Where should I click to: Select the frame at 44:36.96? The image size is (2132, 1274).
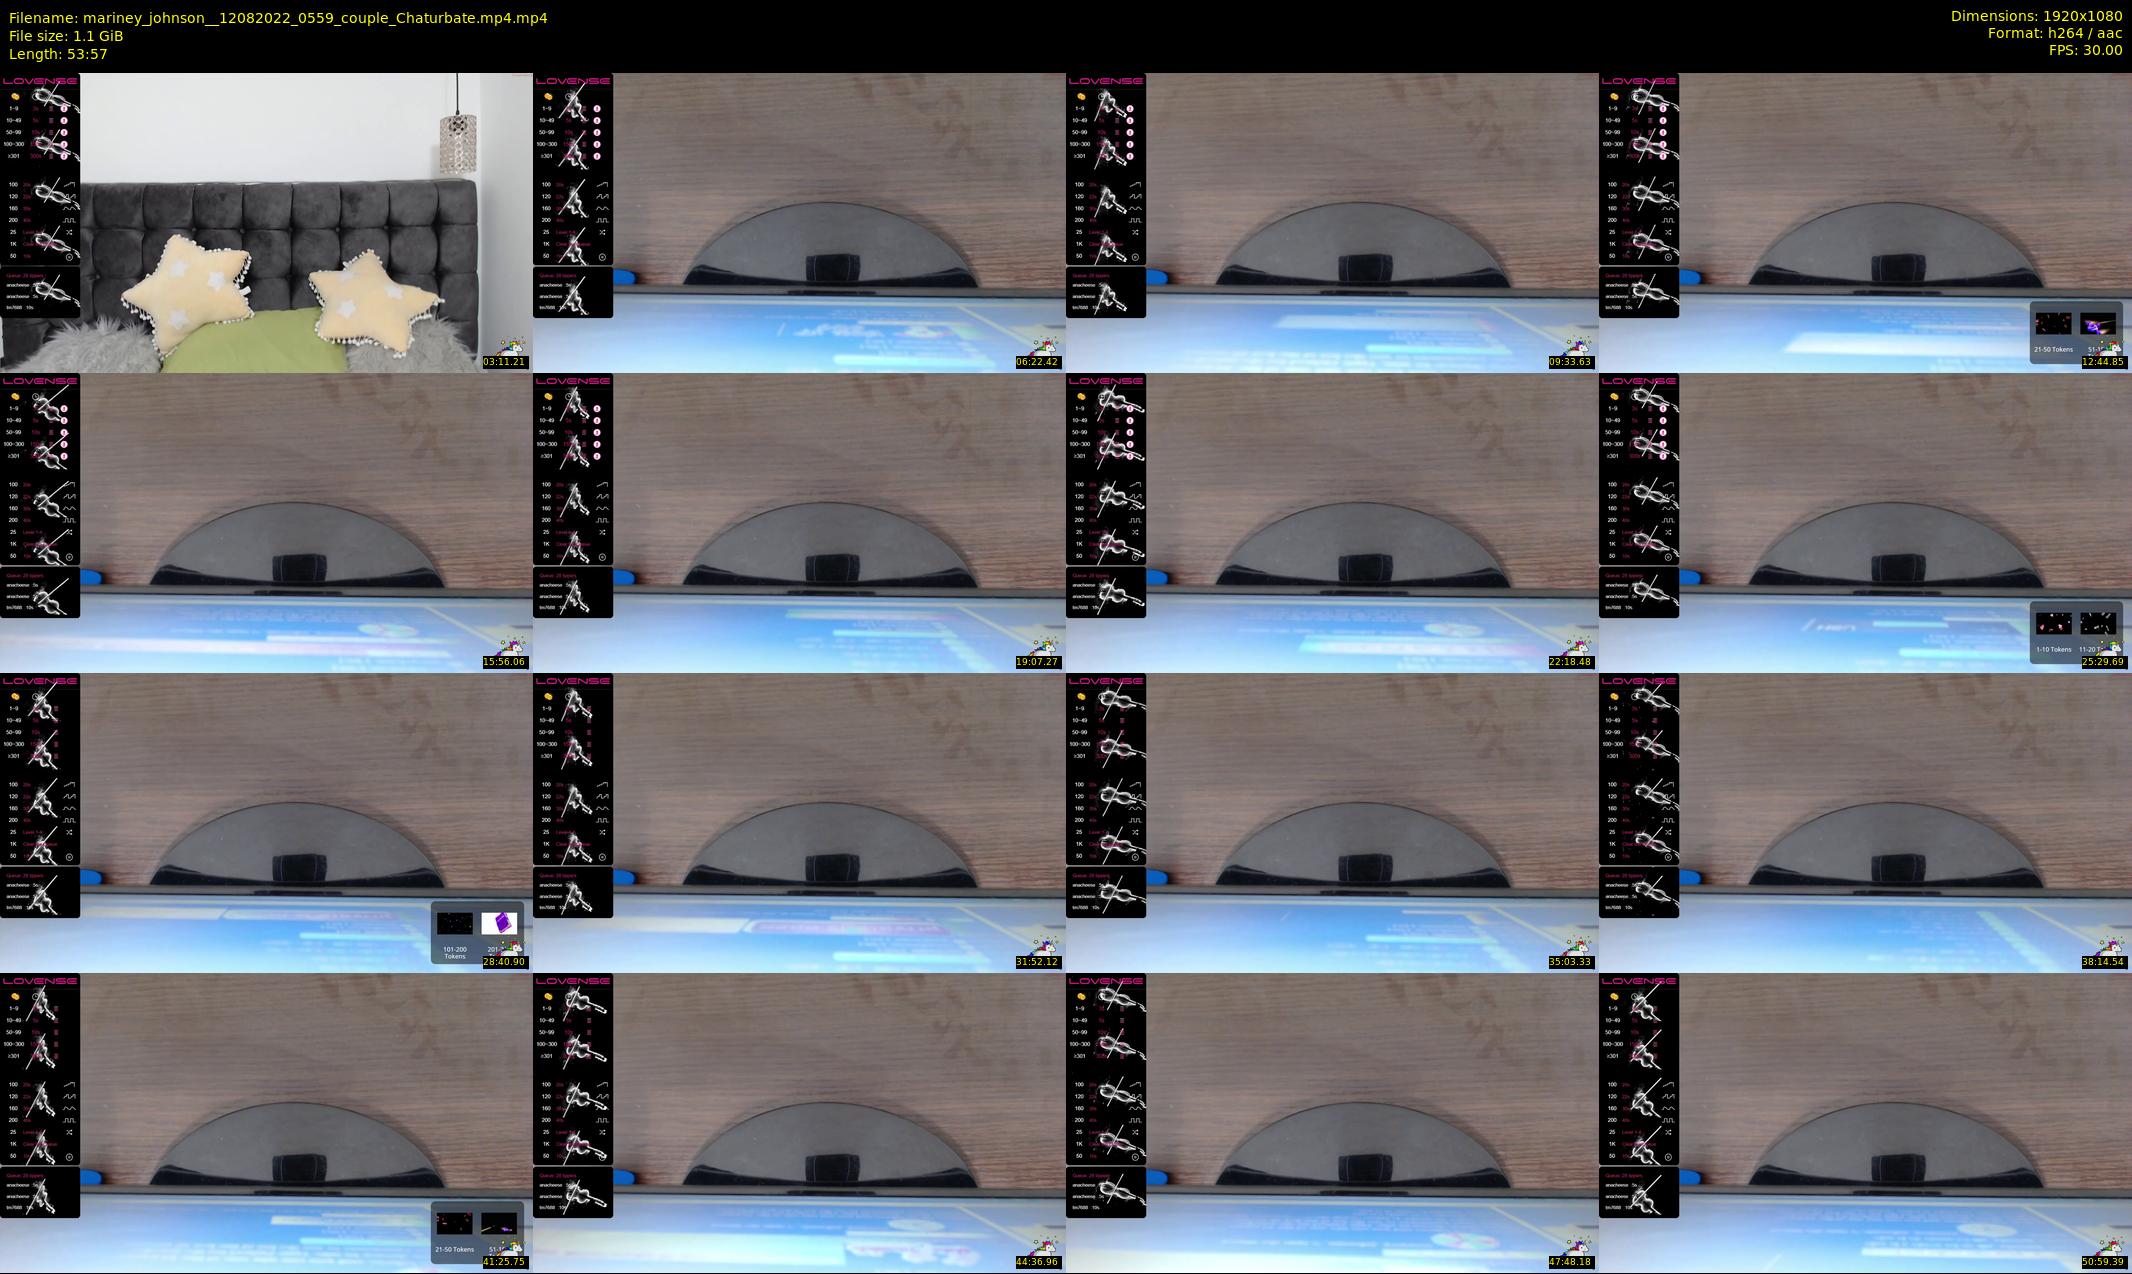click(799, 1122)
